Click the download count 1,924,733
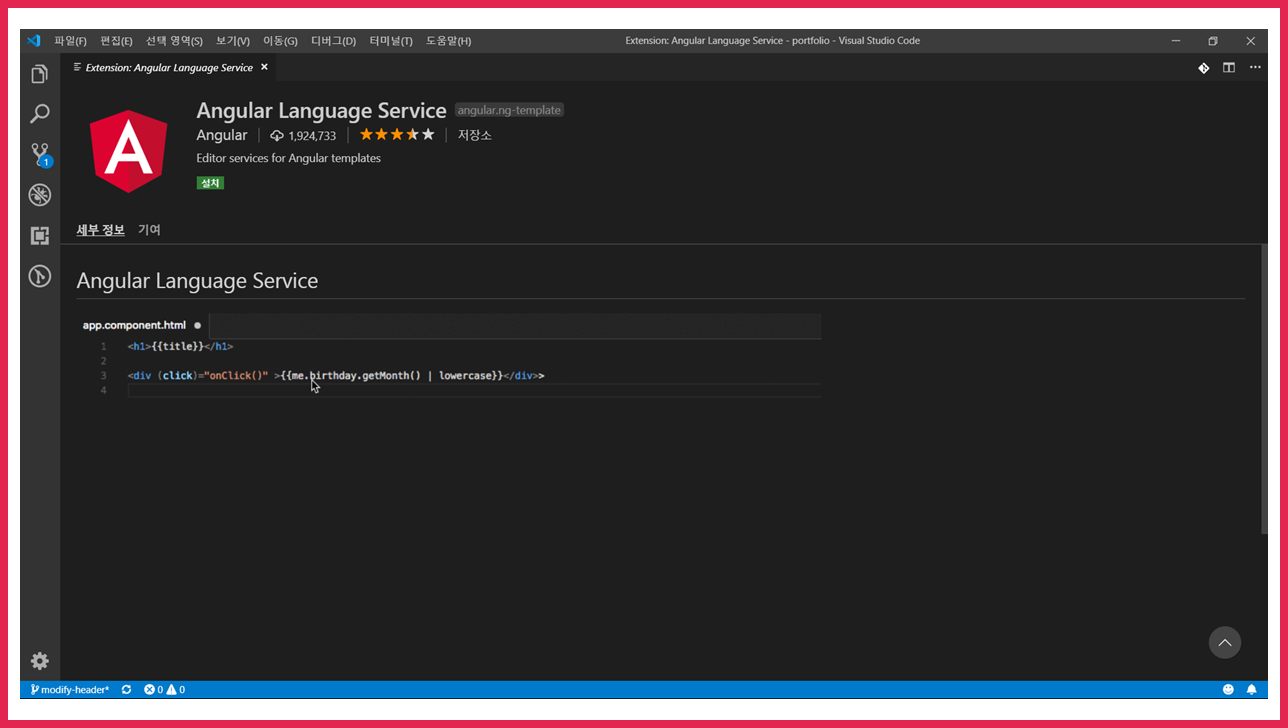 click(x=303, y=135)
